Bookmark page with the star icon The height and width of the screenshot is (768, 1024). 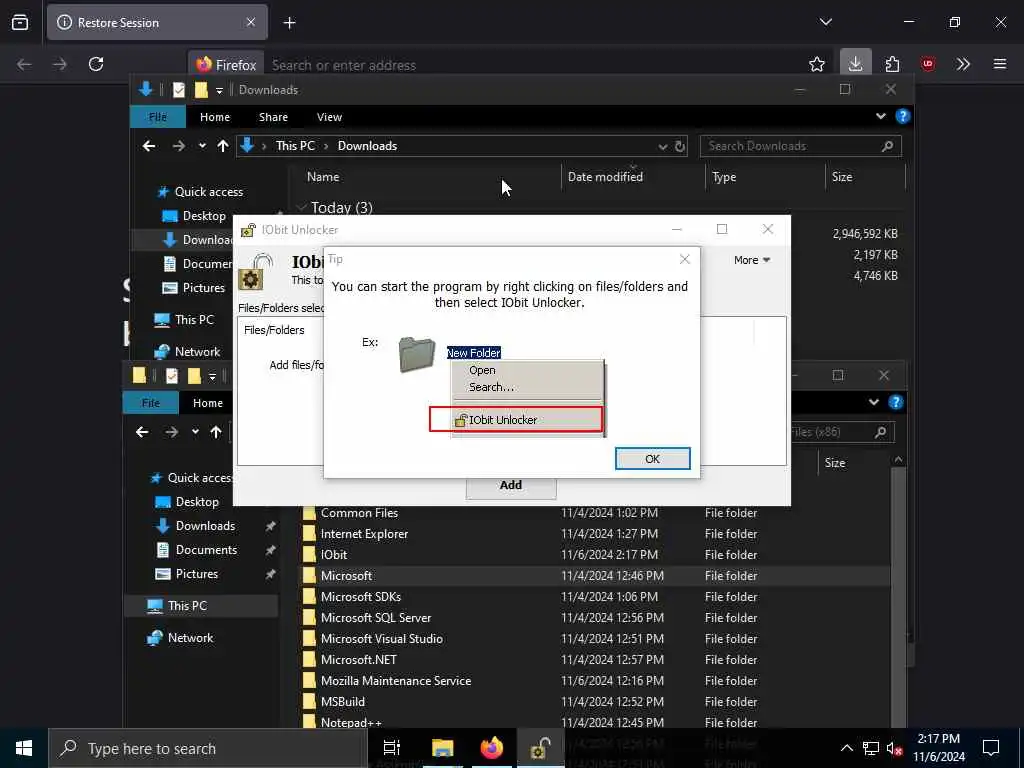(816, 64)
